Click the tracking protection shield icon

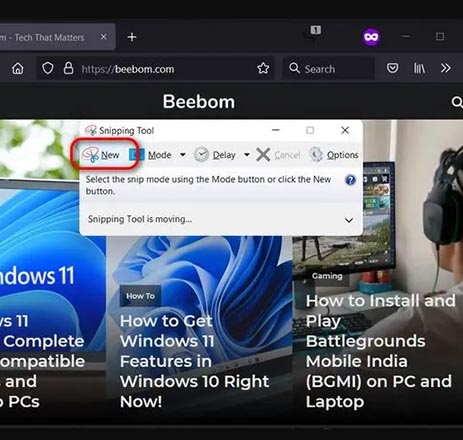[48, 68]
